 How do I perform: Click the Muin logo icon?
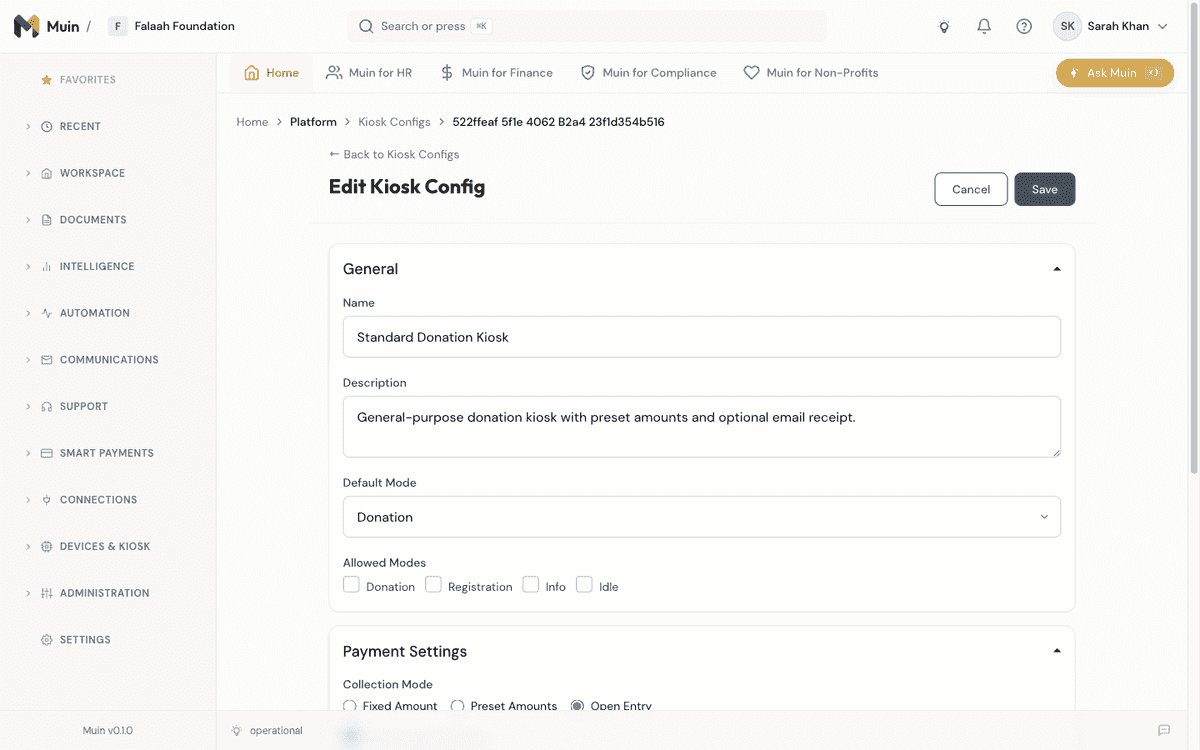tap(27, 26)
